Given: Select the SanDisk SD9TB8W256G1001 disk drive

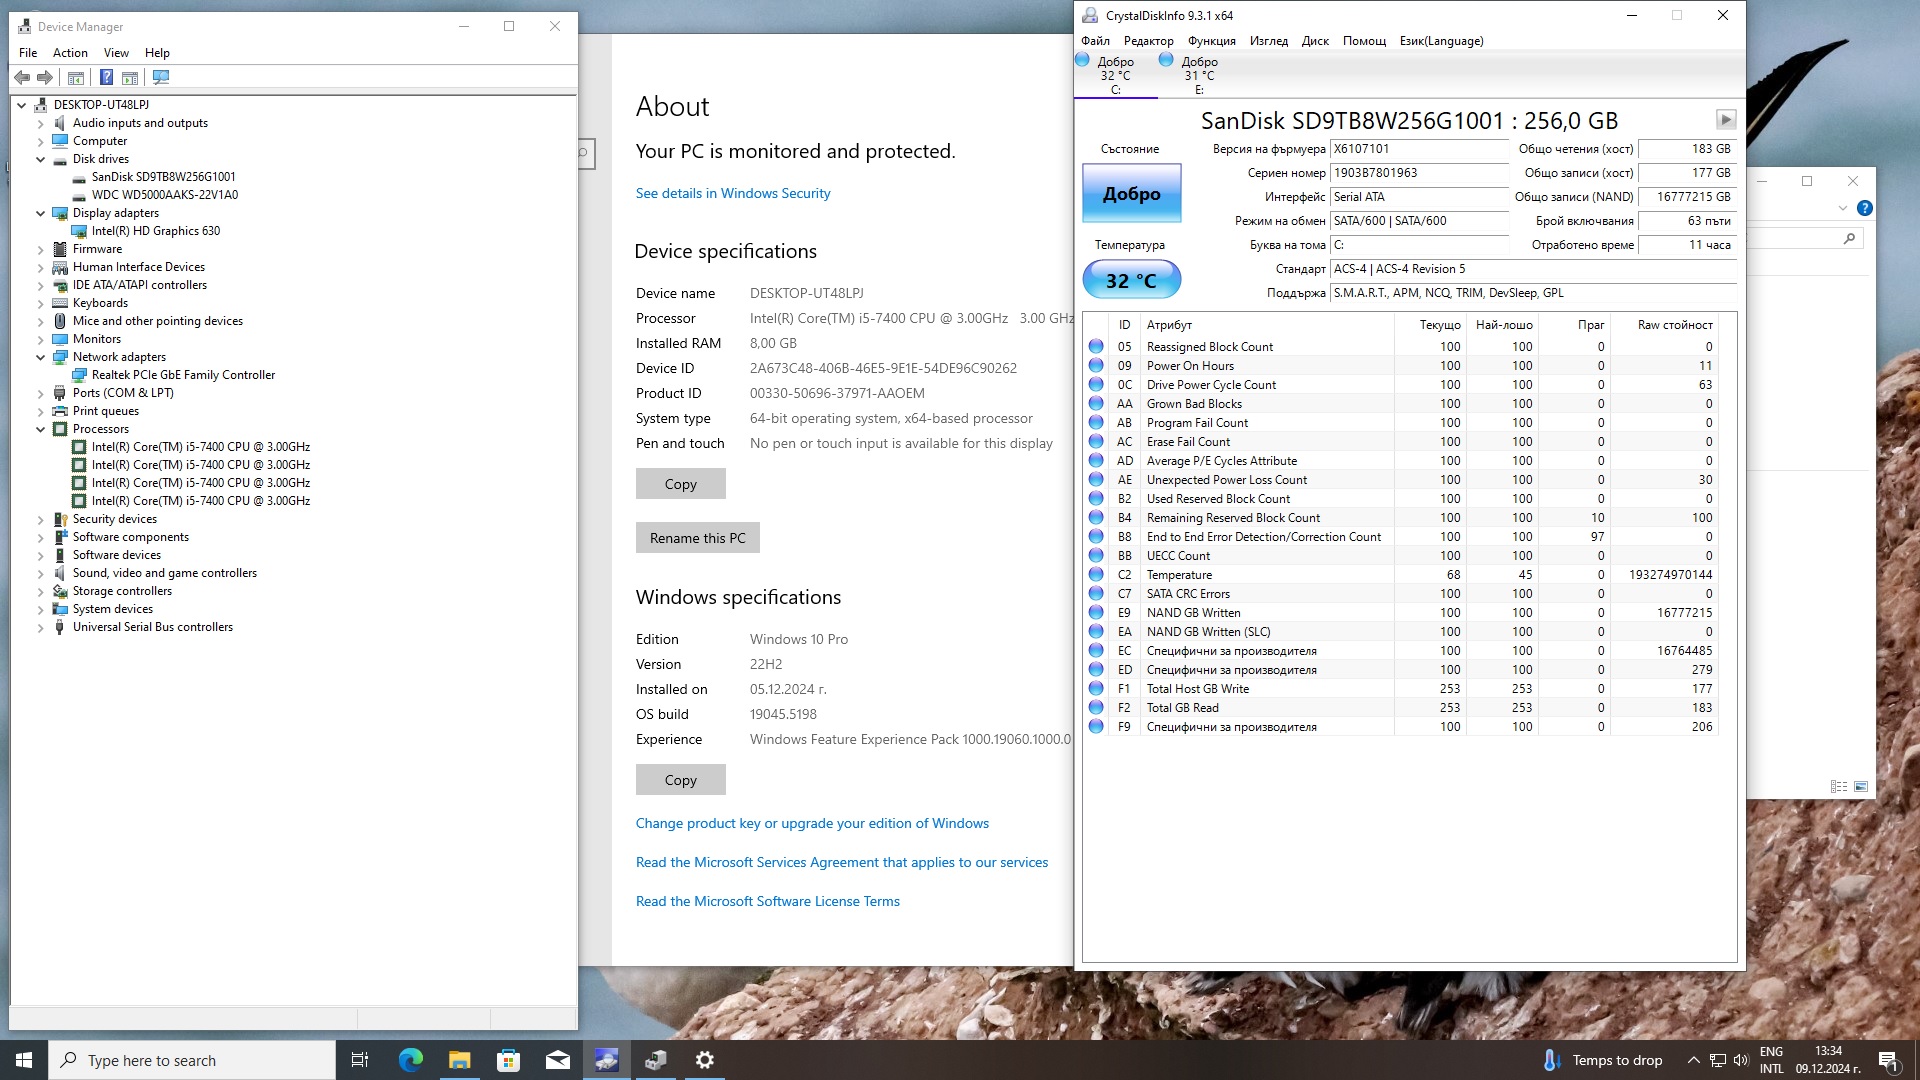Looking at the screenshot, I should pyautogui.click(x=163, y=177).
